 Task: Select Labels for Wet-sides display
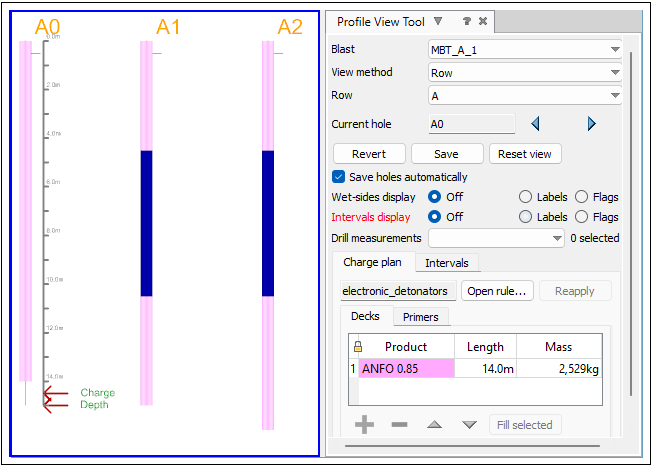[x=525, y=197]
